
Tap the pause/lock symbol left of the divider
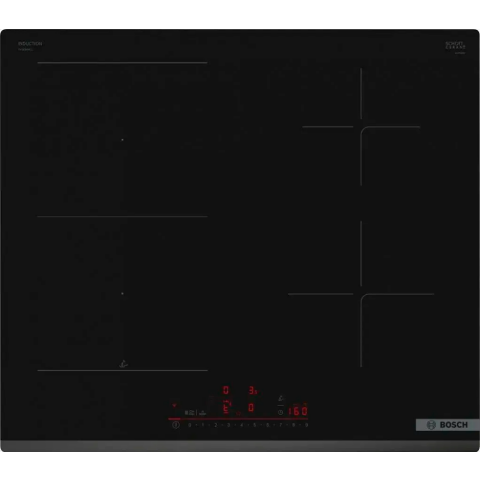(190, 412)
